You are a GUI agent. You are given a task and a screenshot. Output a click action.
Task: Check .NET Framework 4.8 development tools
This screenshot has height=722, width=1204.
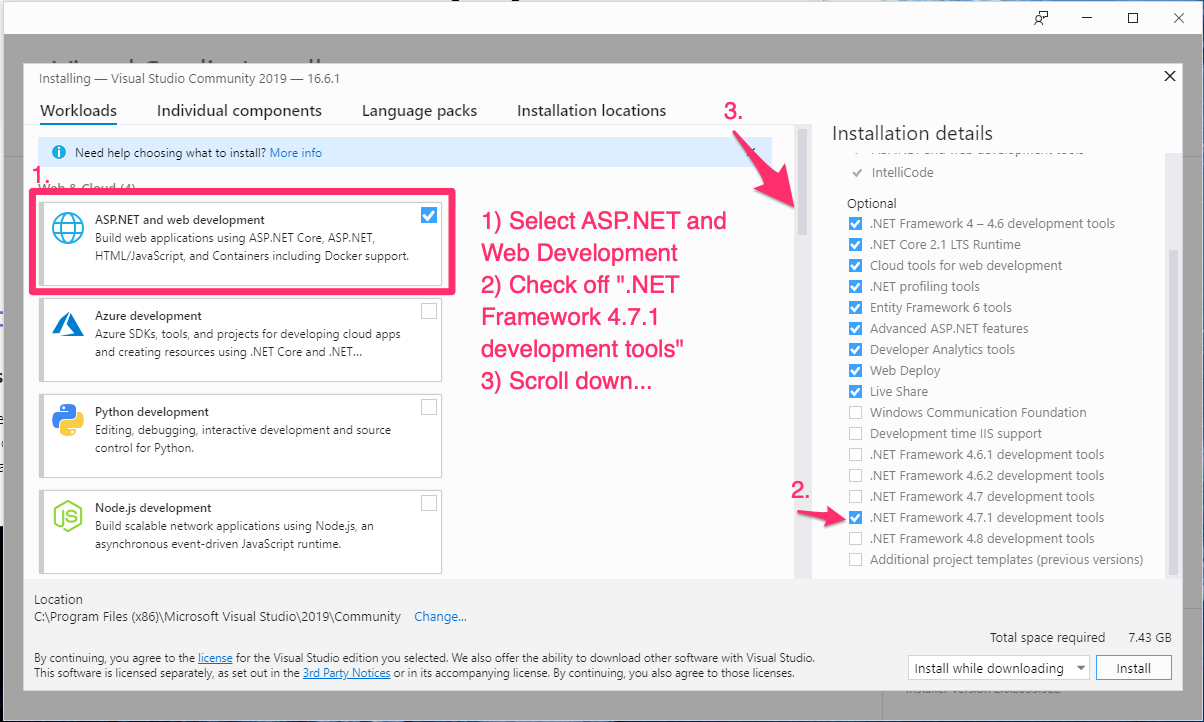coord(855,538)
